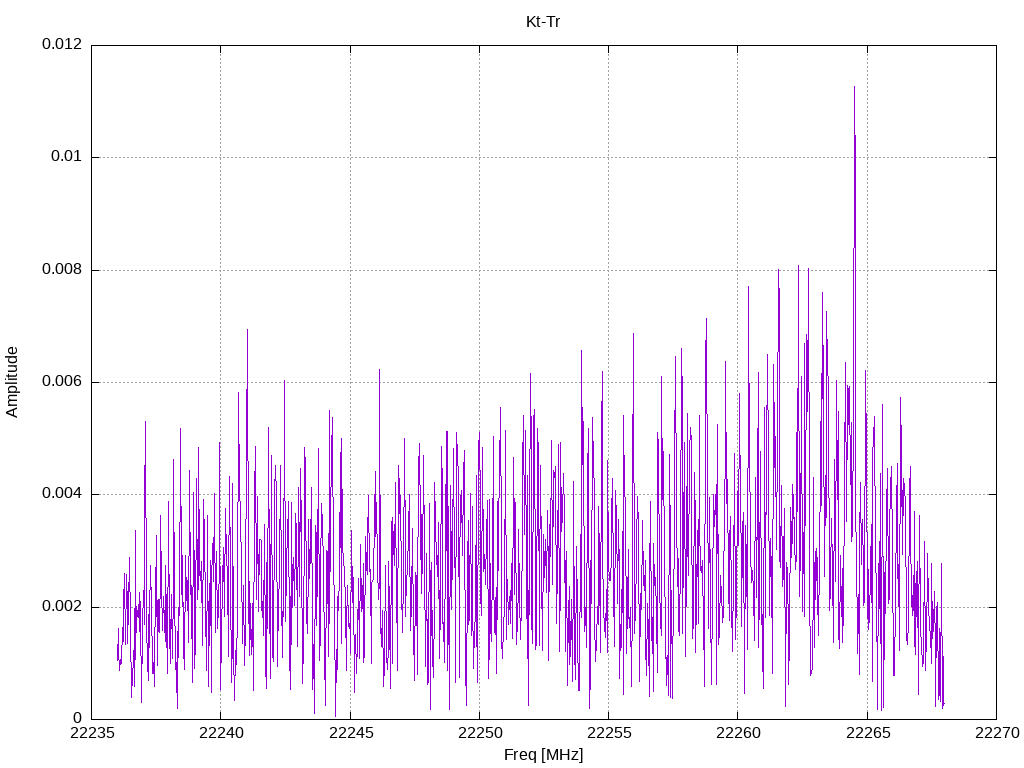Click y-axis tick label 0.006
This screenshot has height=768, width=1024.
(x=62, y=381)
